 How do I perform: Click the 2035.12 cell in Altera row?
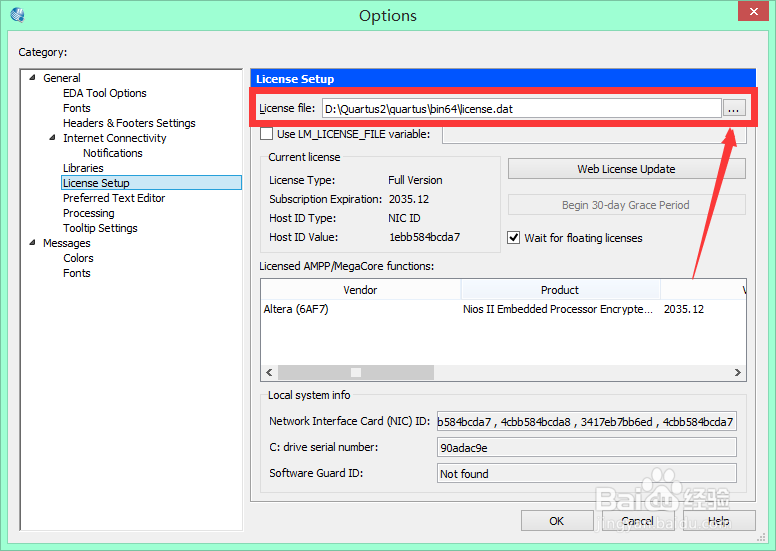[x=683, y=309]
